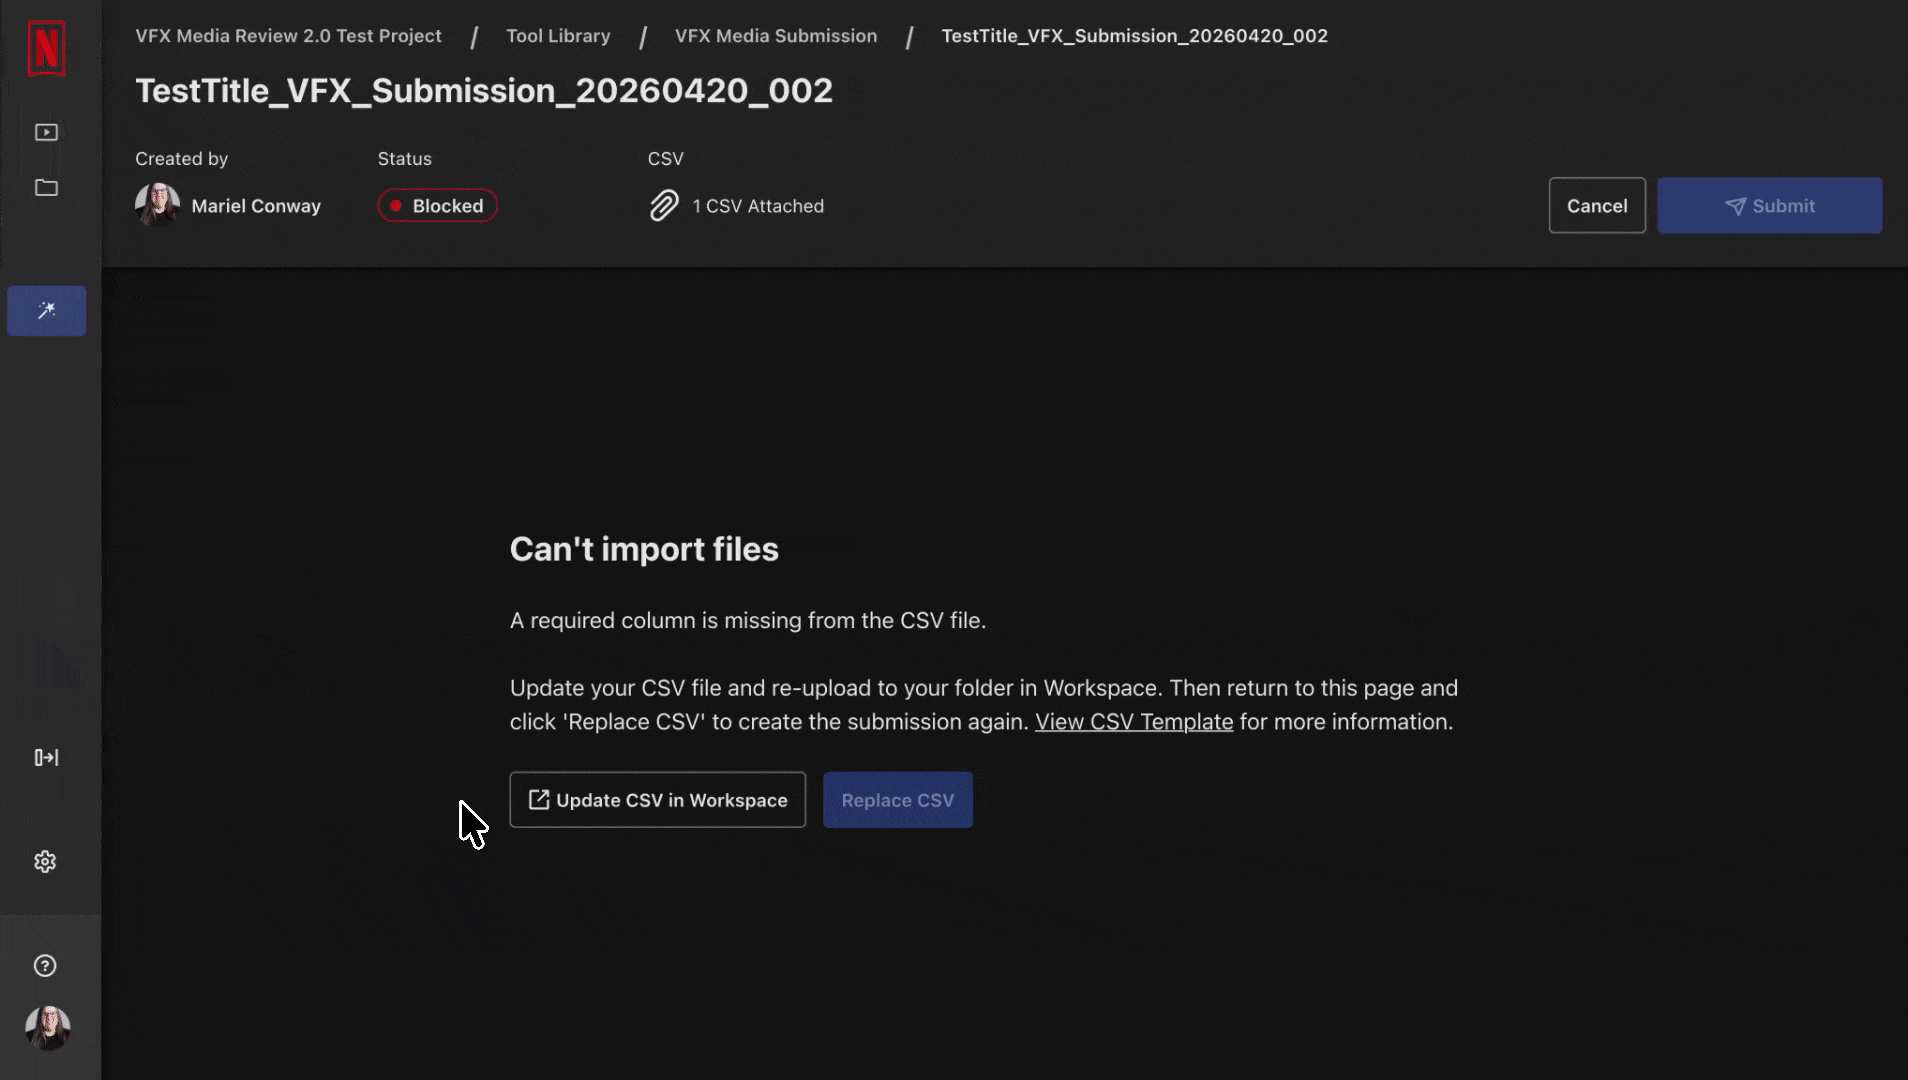Navigate to VFX Media Submission breadcrumb
Screen dimensions: 1908x1080
(x=776, y=36)
